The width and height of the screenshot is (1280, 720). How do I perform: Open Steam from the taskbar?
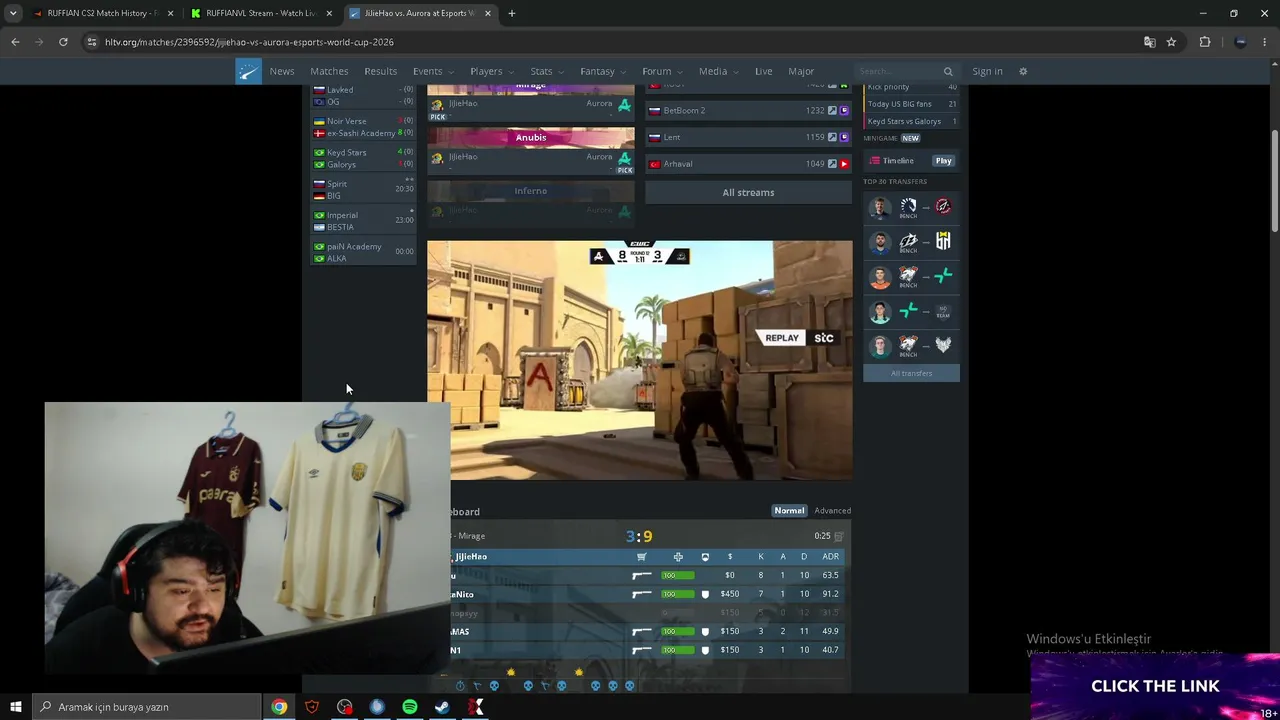pyautogui.click(x=442, y=707)
